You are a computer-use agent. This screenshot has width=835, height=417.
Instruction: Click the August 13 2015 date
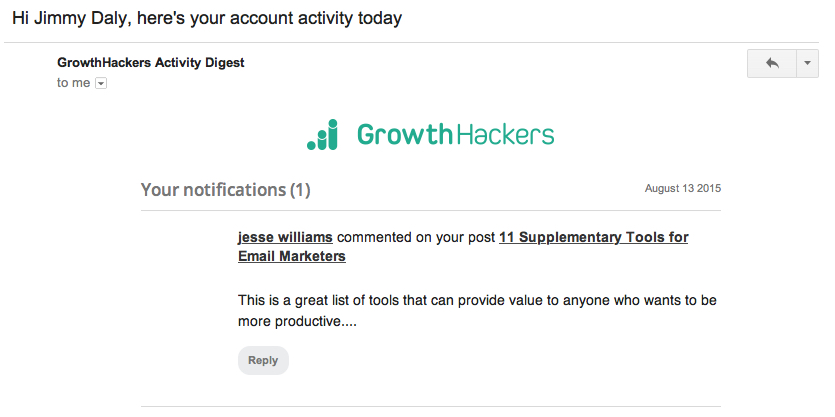tap(683, 188)
